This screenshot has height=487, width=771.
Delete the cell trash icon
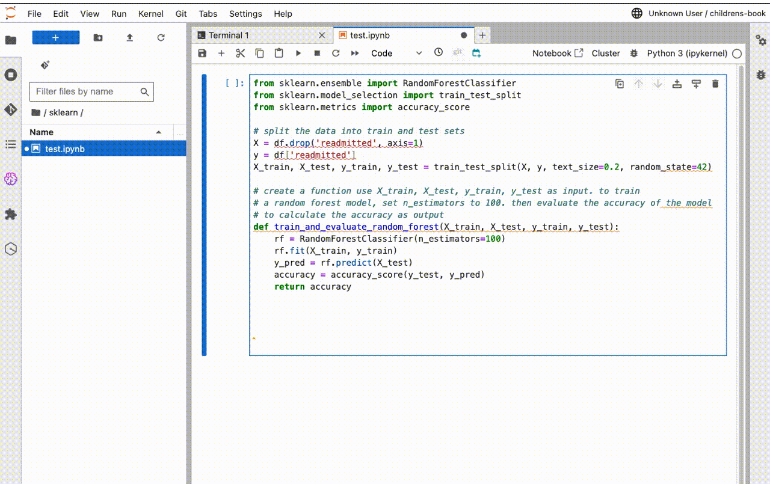[715, 84]
